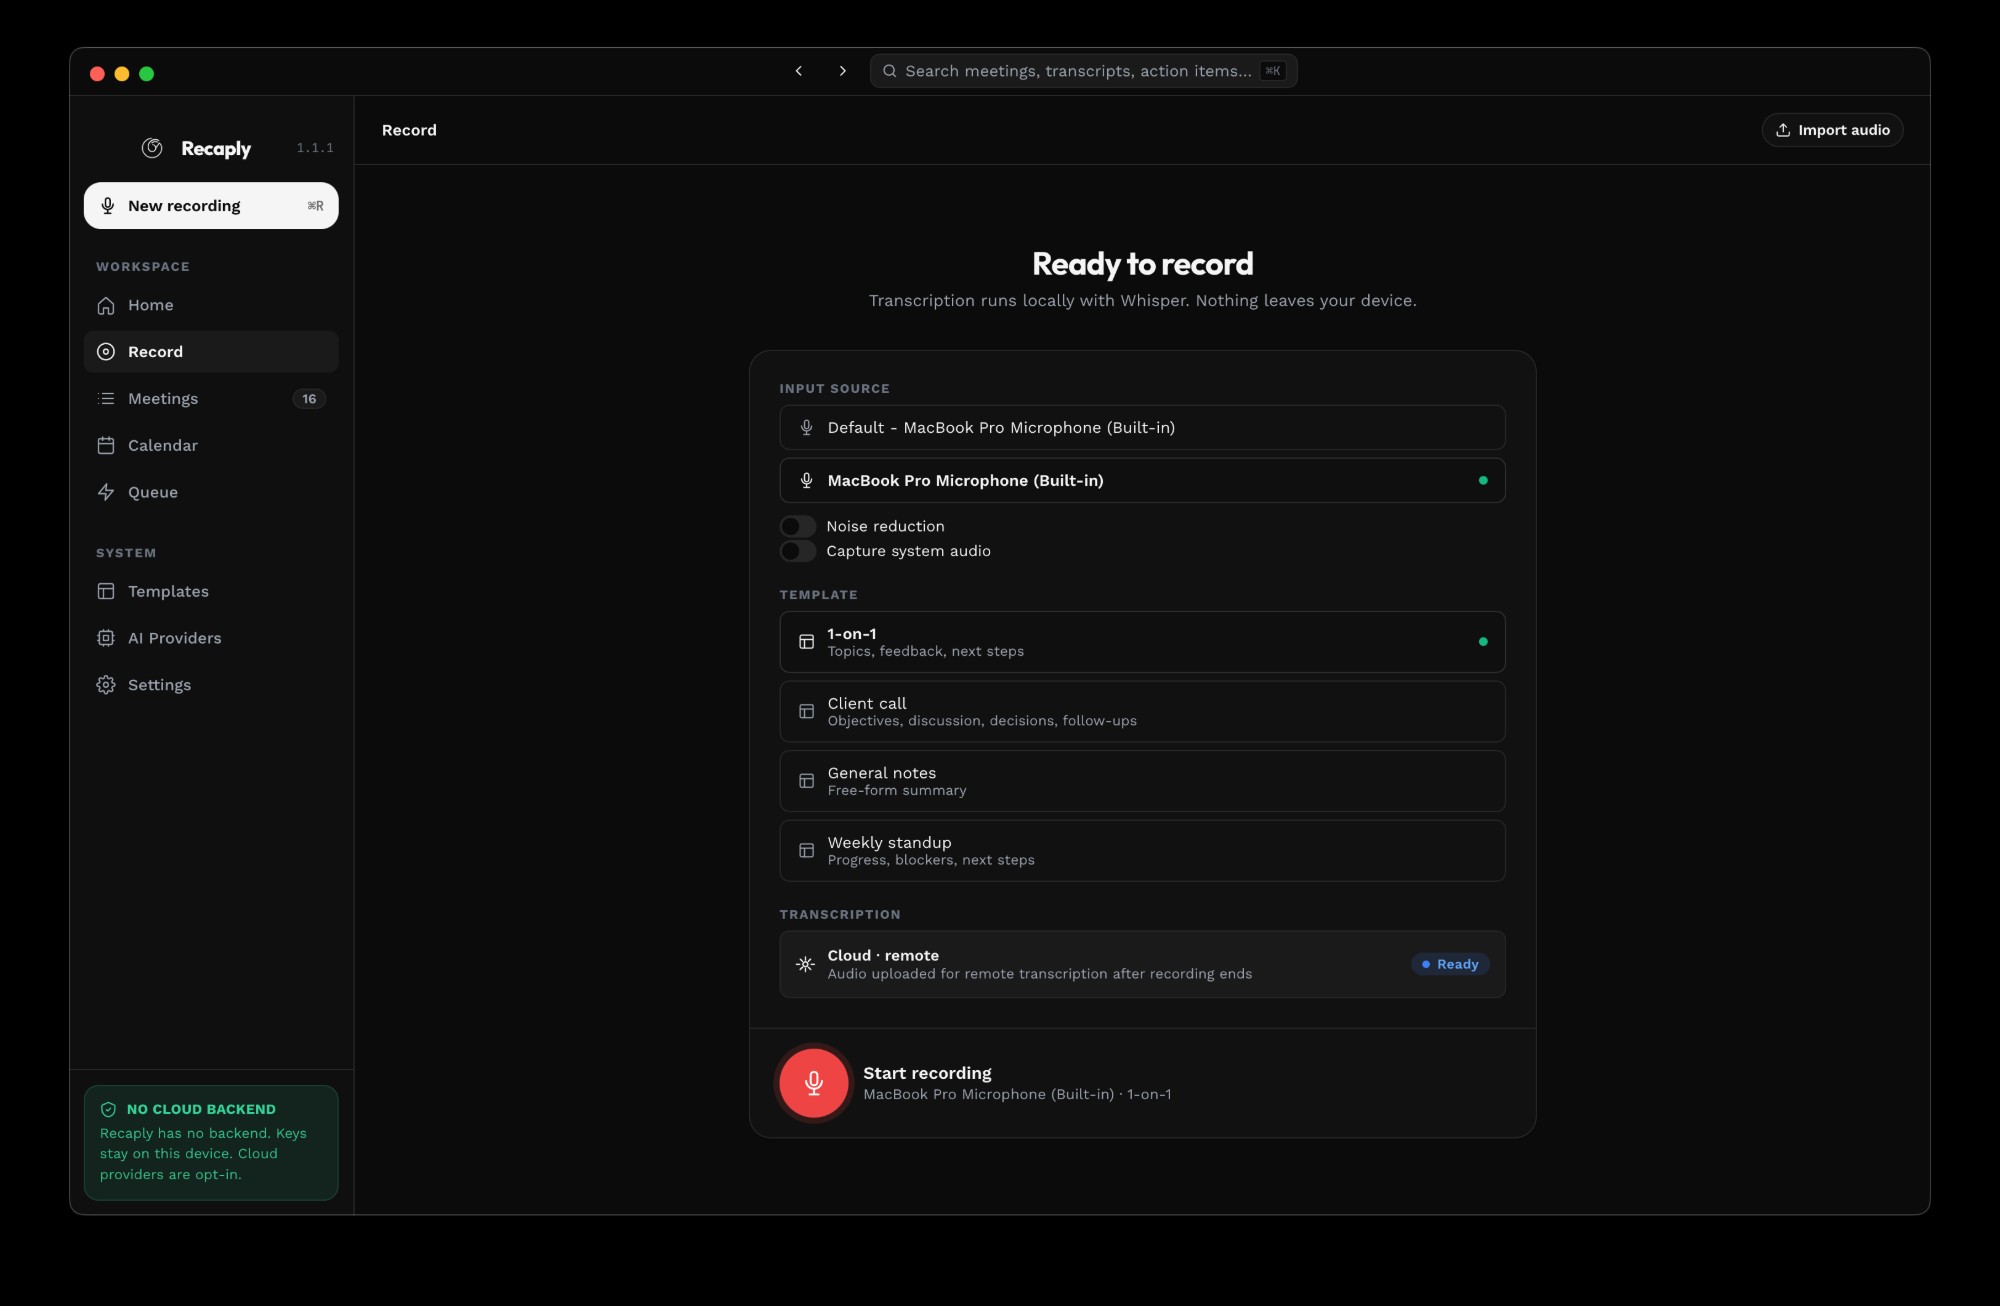Click the Recaply logo icon

point(152,148)
